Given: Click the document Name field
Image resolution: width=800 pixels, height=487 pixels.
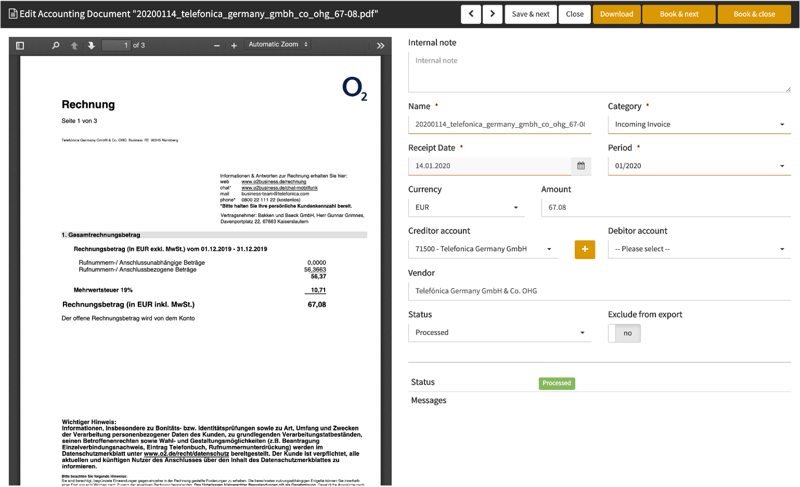Looking at the screenshot, I should pos(499,124).
